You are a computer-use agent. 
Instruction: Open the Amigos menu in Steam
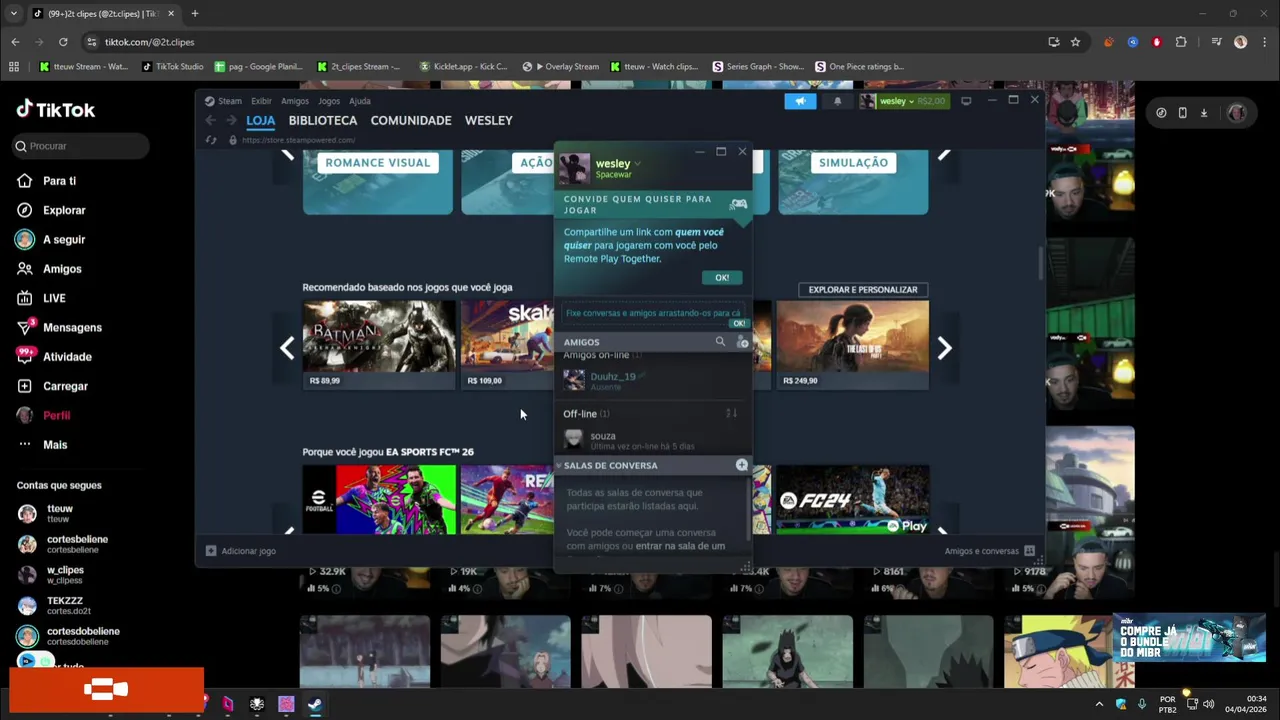pos(295,101)
